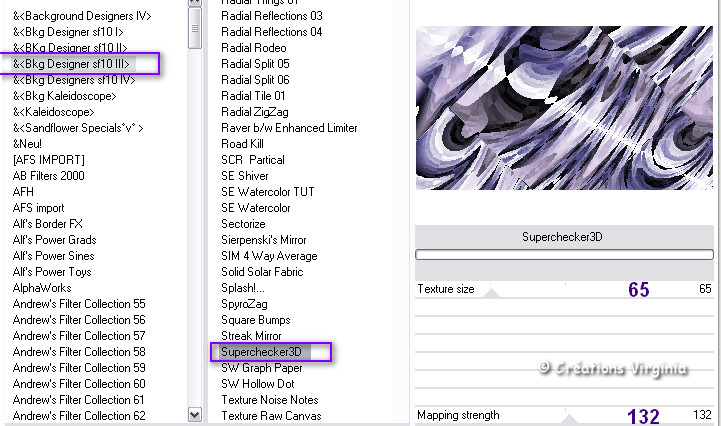Pick the Streak Mirror filter
Viewport: 721px width, 426px height.
tap(251, 336)
